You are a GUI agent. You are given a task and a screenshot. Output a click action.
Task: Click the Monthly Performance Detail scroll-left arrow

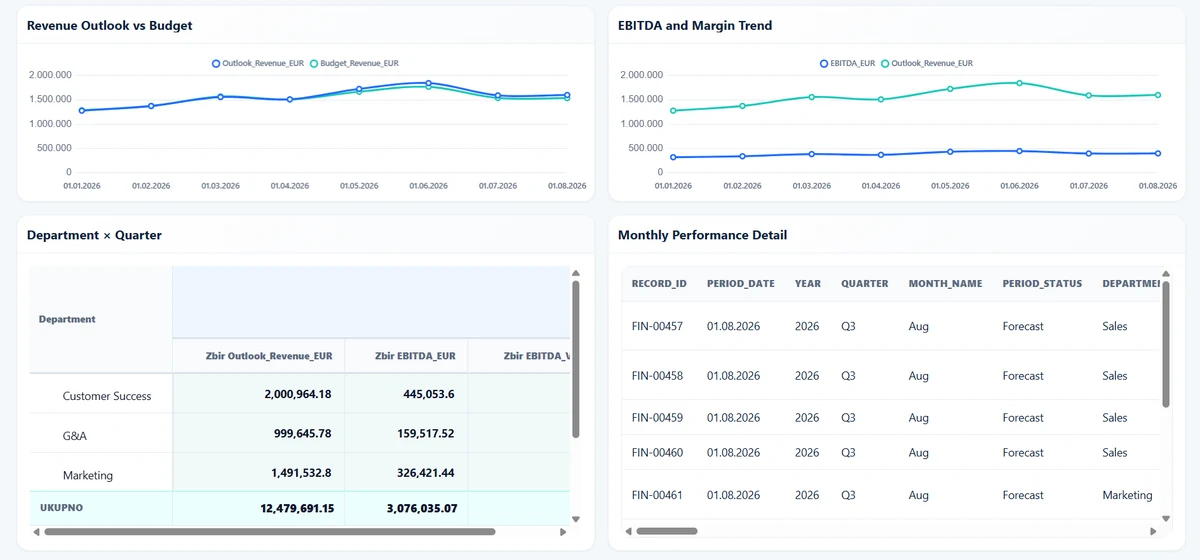click(x=627, y=532)
